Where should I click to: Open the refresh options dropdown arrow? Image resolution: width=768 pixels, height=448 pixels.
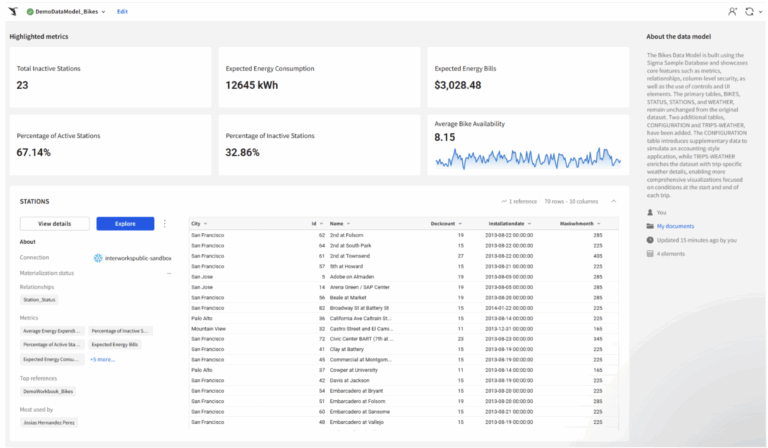click(x=759, y=11)
